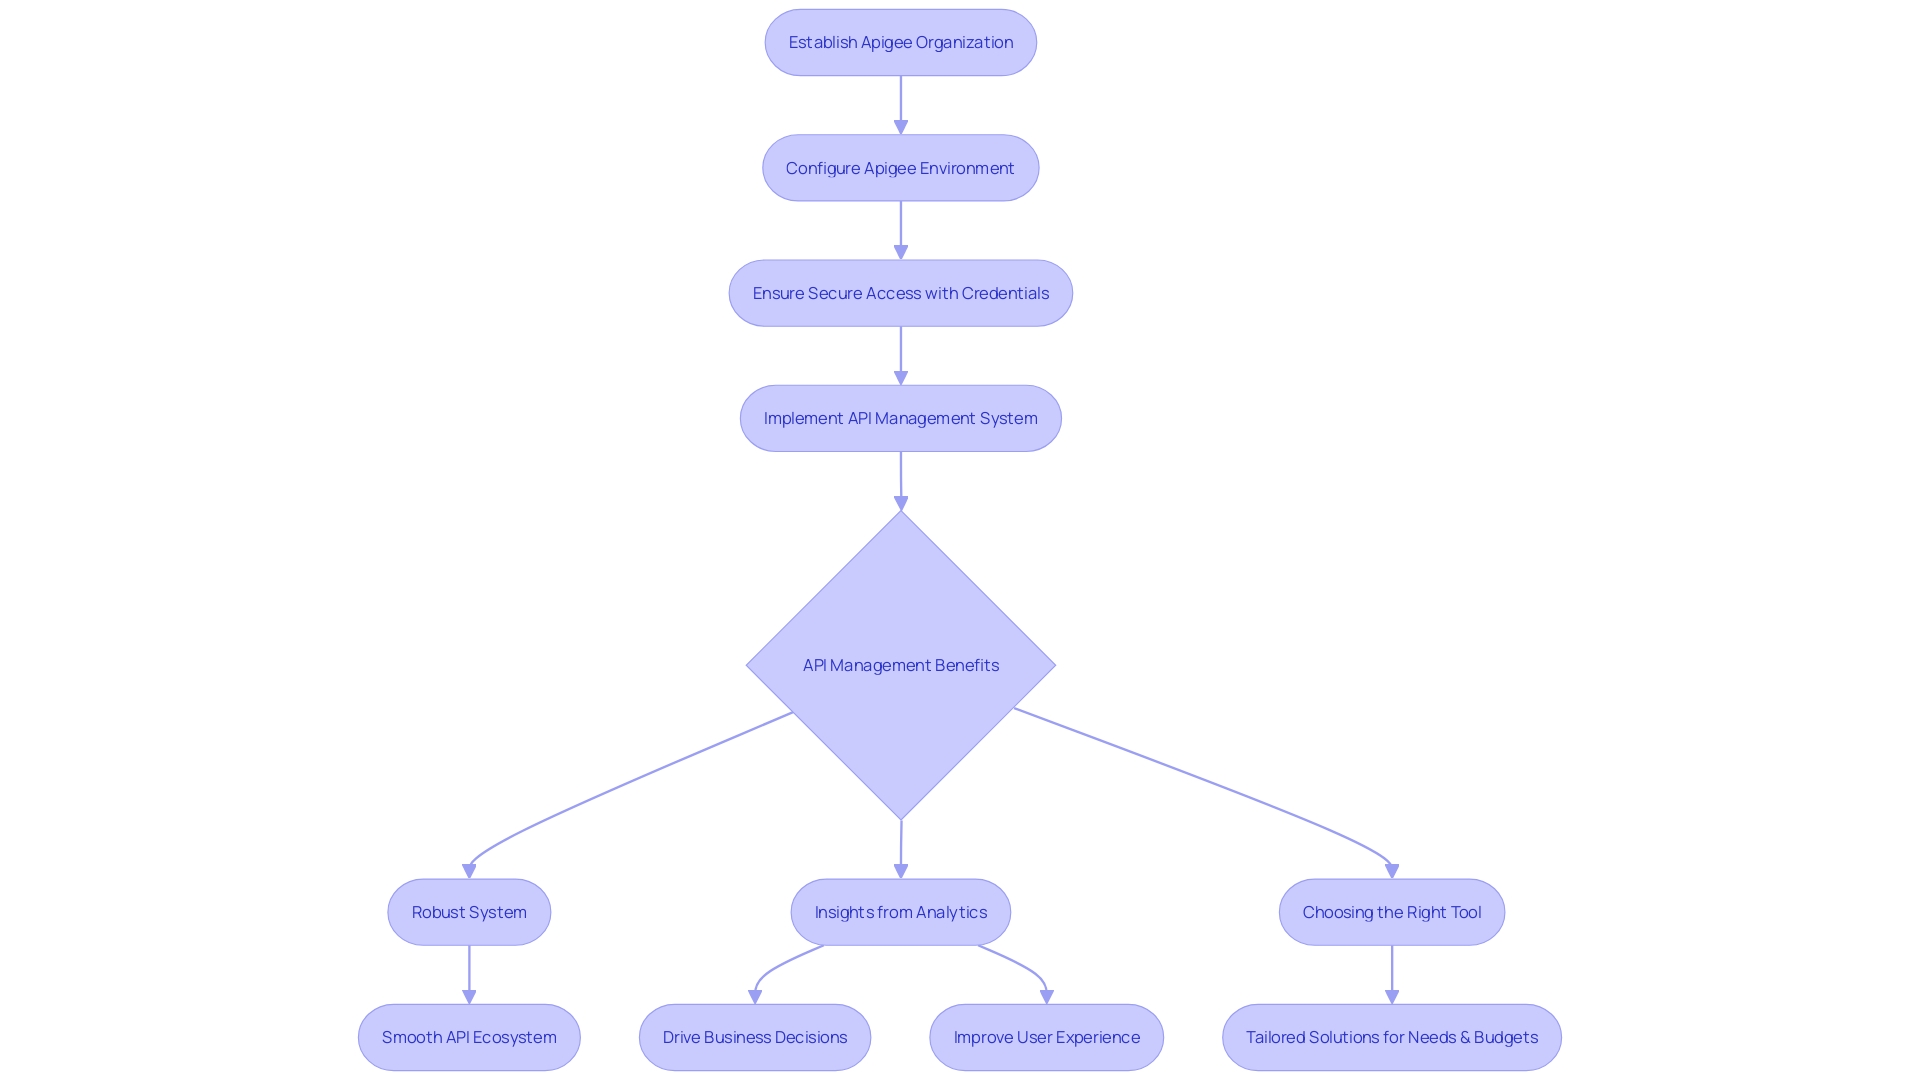The height and width of the screenshot is (1080, 1920).
Task: Toggle the Choosing the Right Tool branch
Action: (1391, 911)
